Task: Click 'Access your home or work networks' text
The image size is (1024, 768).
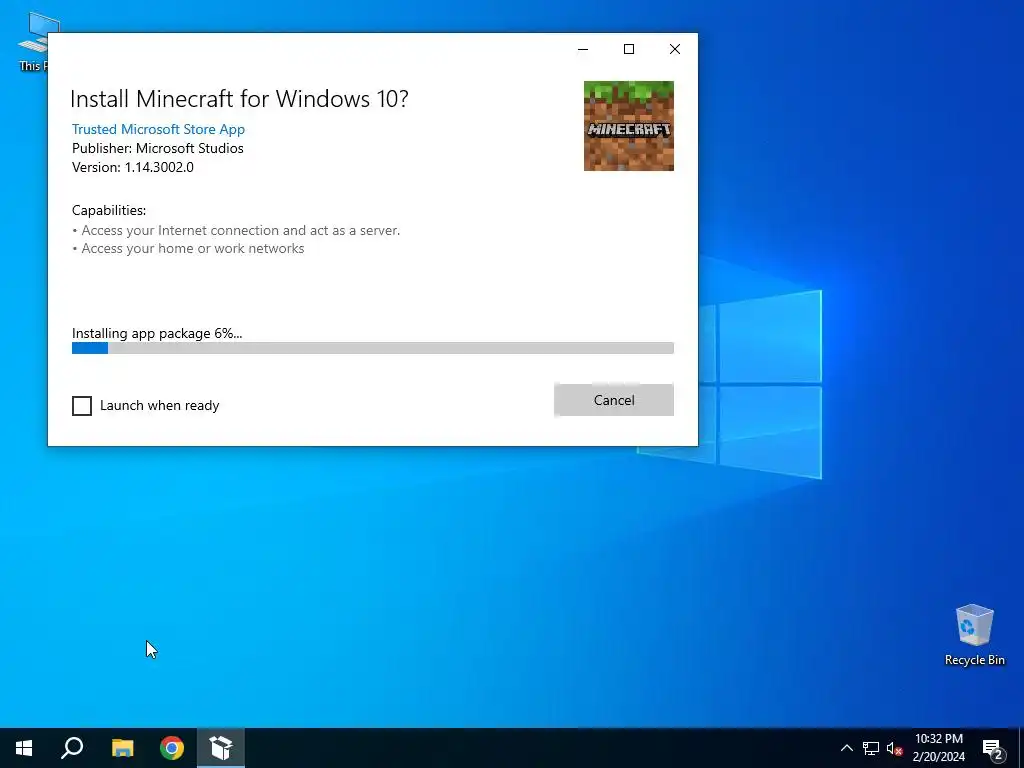Action: coord(193,248)
